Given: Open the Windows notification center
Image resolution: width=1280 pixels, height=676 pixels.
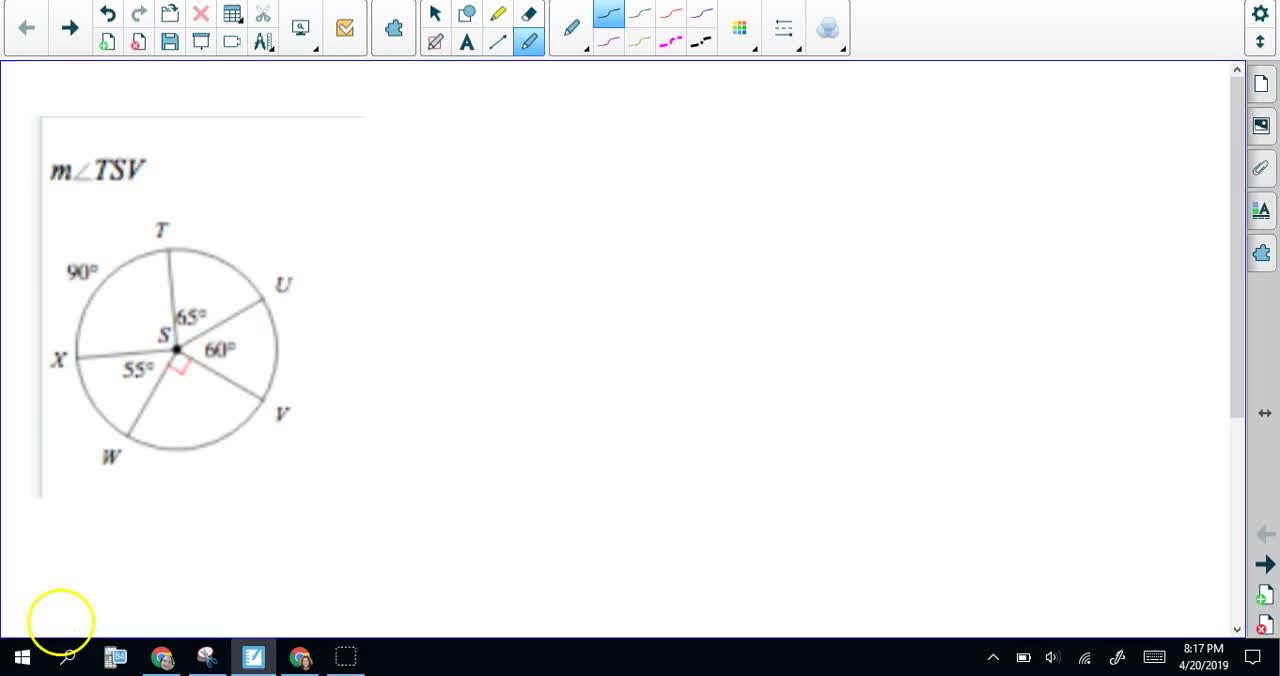Looking at the screenshot, I should 1253,657.
